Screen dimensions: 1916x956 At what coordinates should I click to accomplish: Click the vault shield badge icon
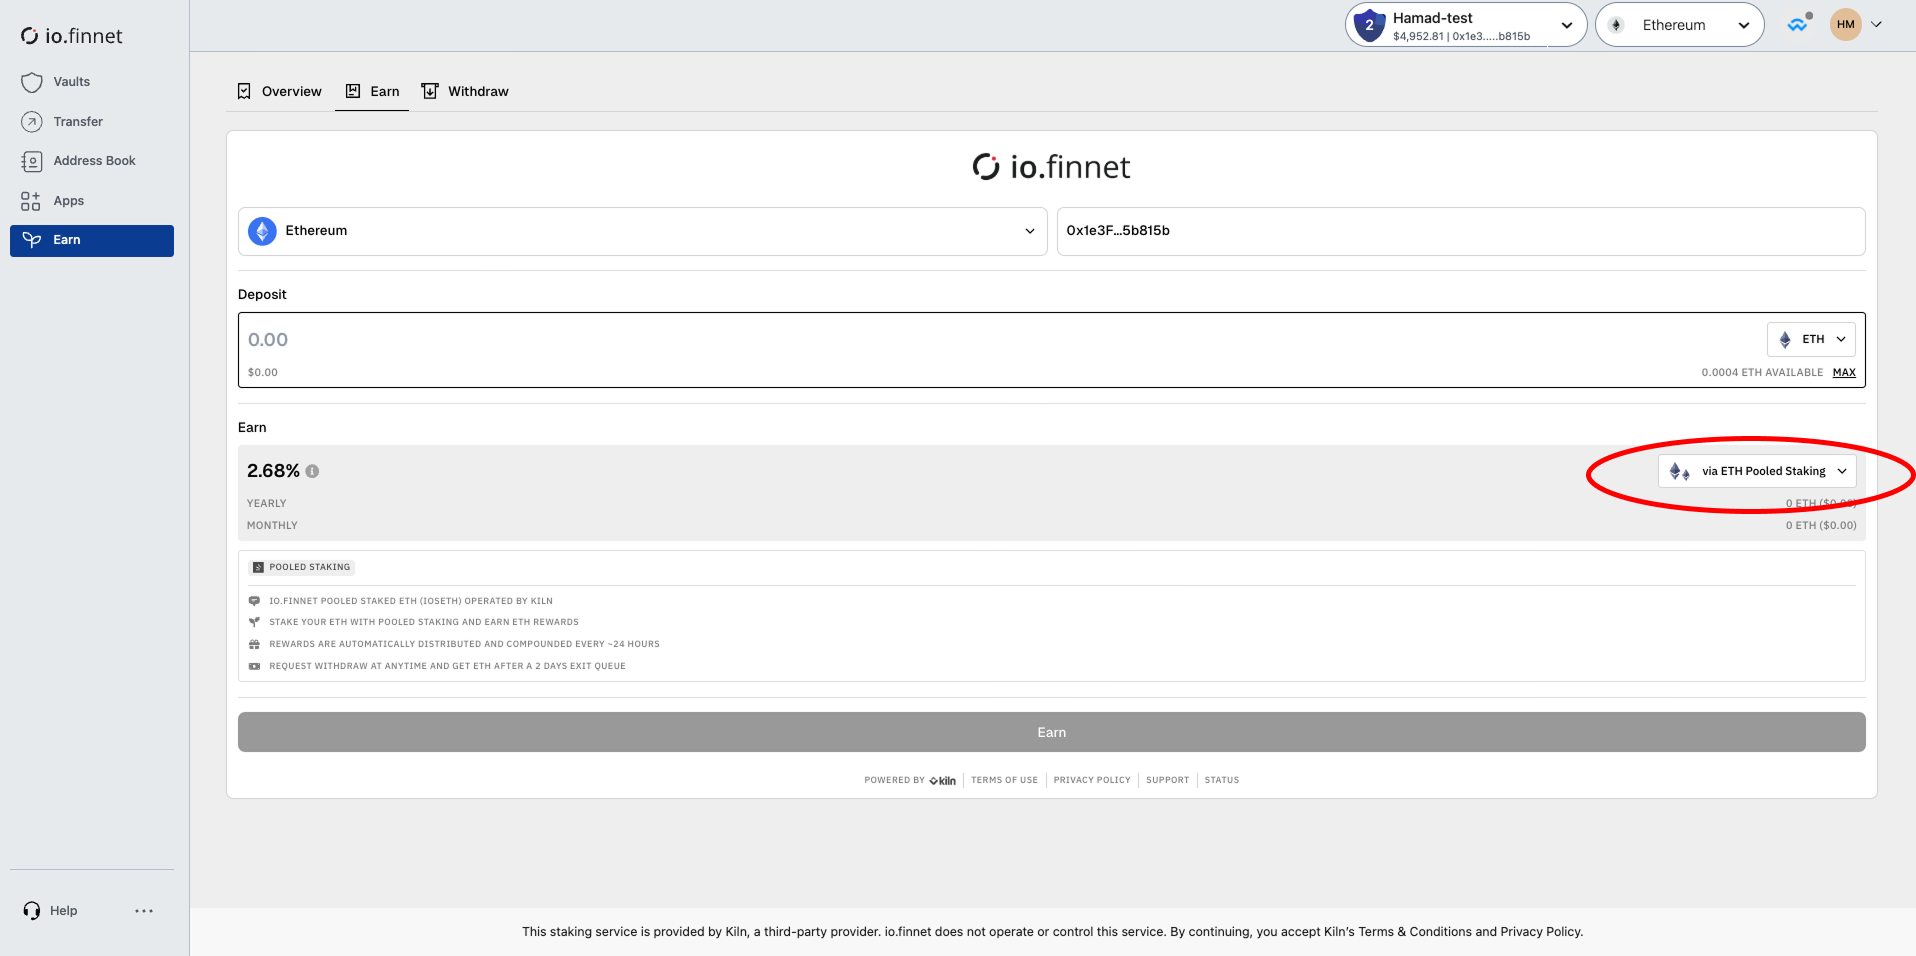click(x=1369, y=25)
